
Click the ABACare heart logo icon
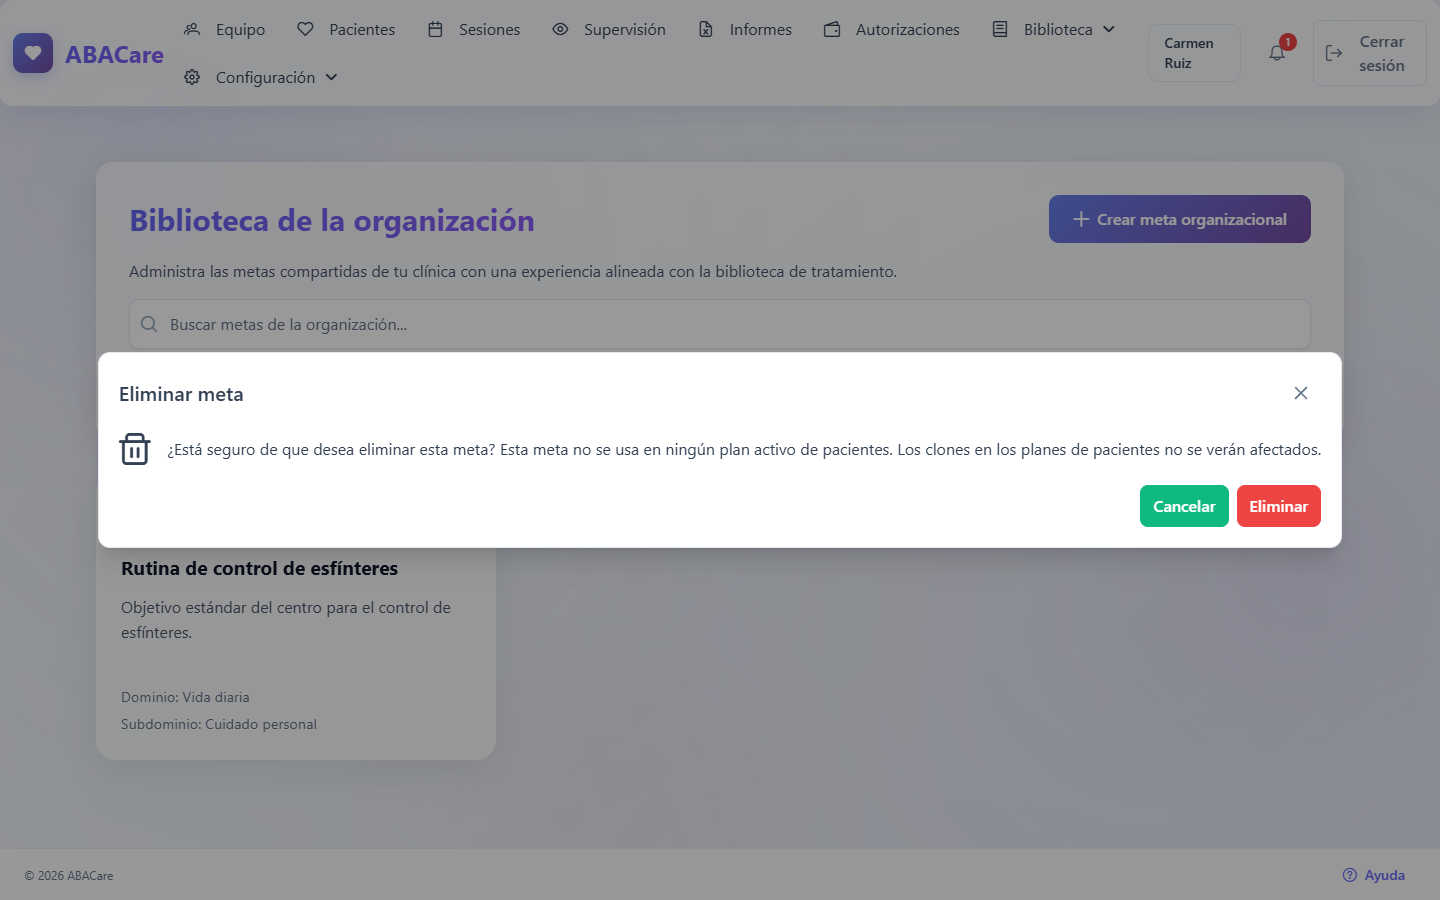coord(33,53)
